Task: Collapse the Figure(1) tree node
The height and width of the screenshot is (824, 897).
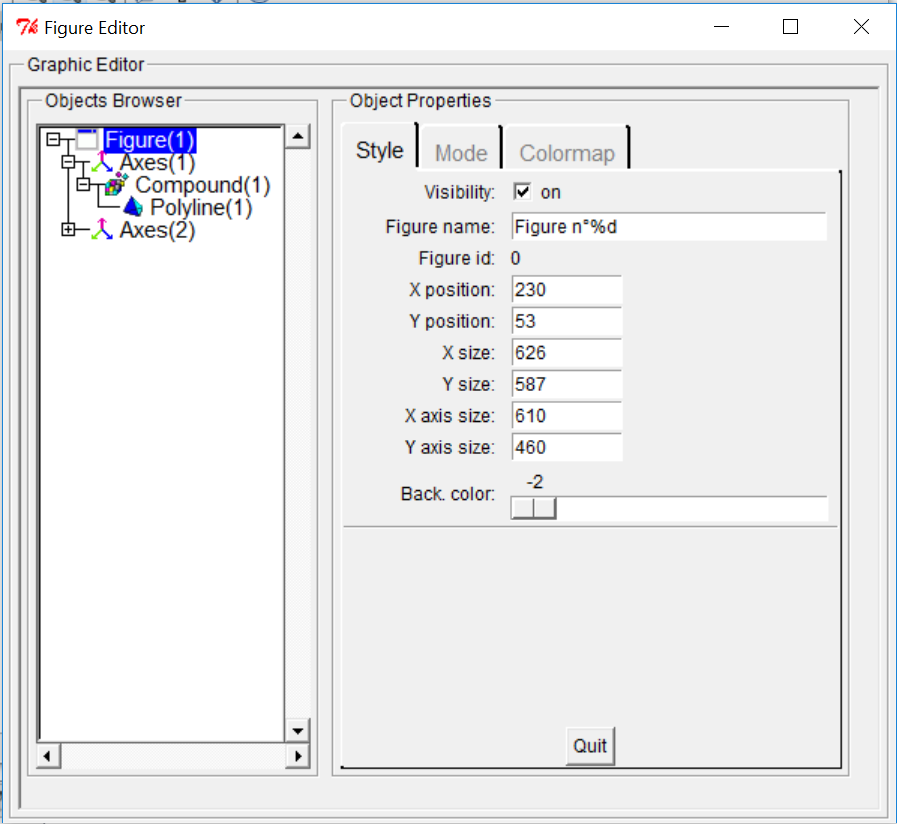Action: click(x=53, y=139)
